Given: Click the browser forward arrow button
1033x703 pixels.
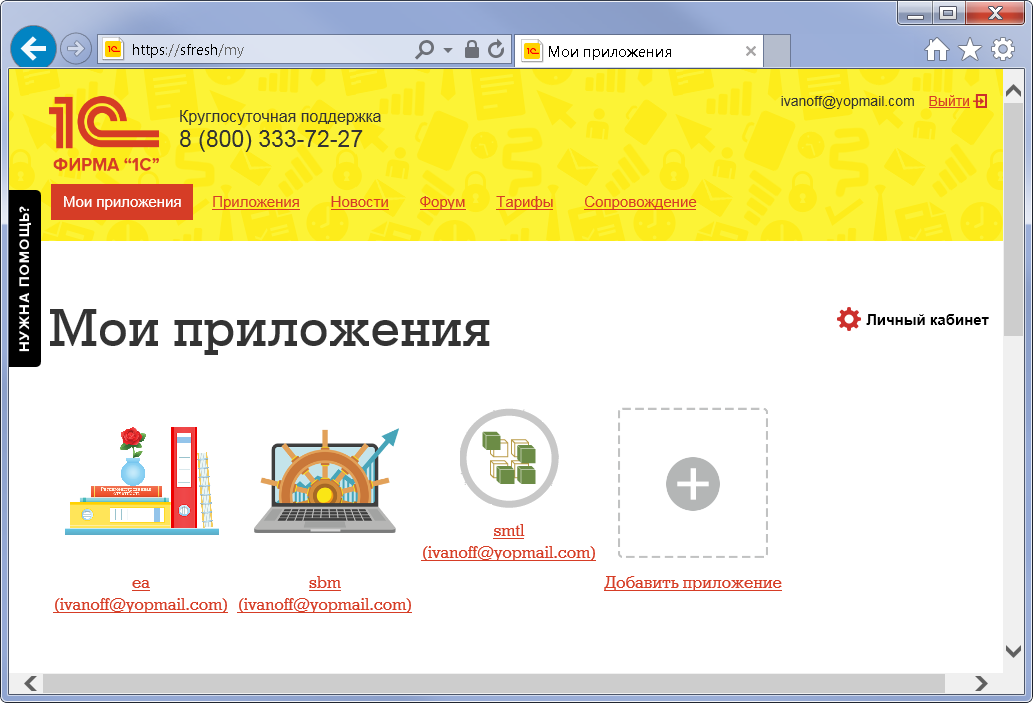Looking at the screenshot, I should tap(76, 49).
